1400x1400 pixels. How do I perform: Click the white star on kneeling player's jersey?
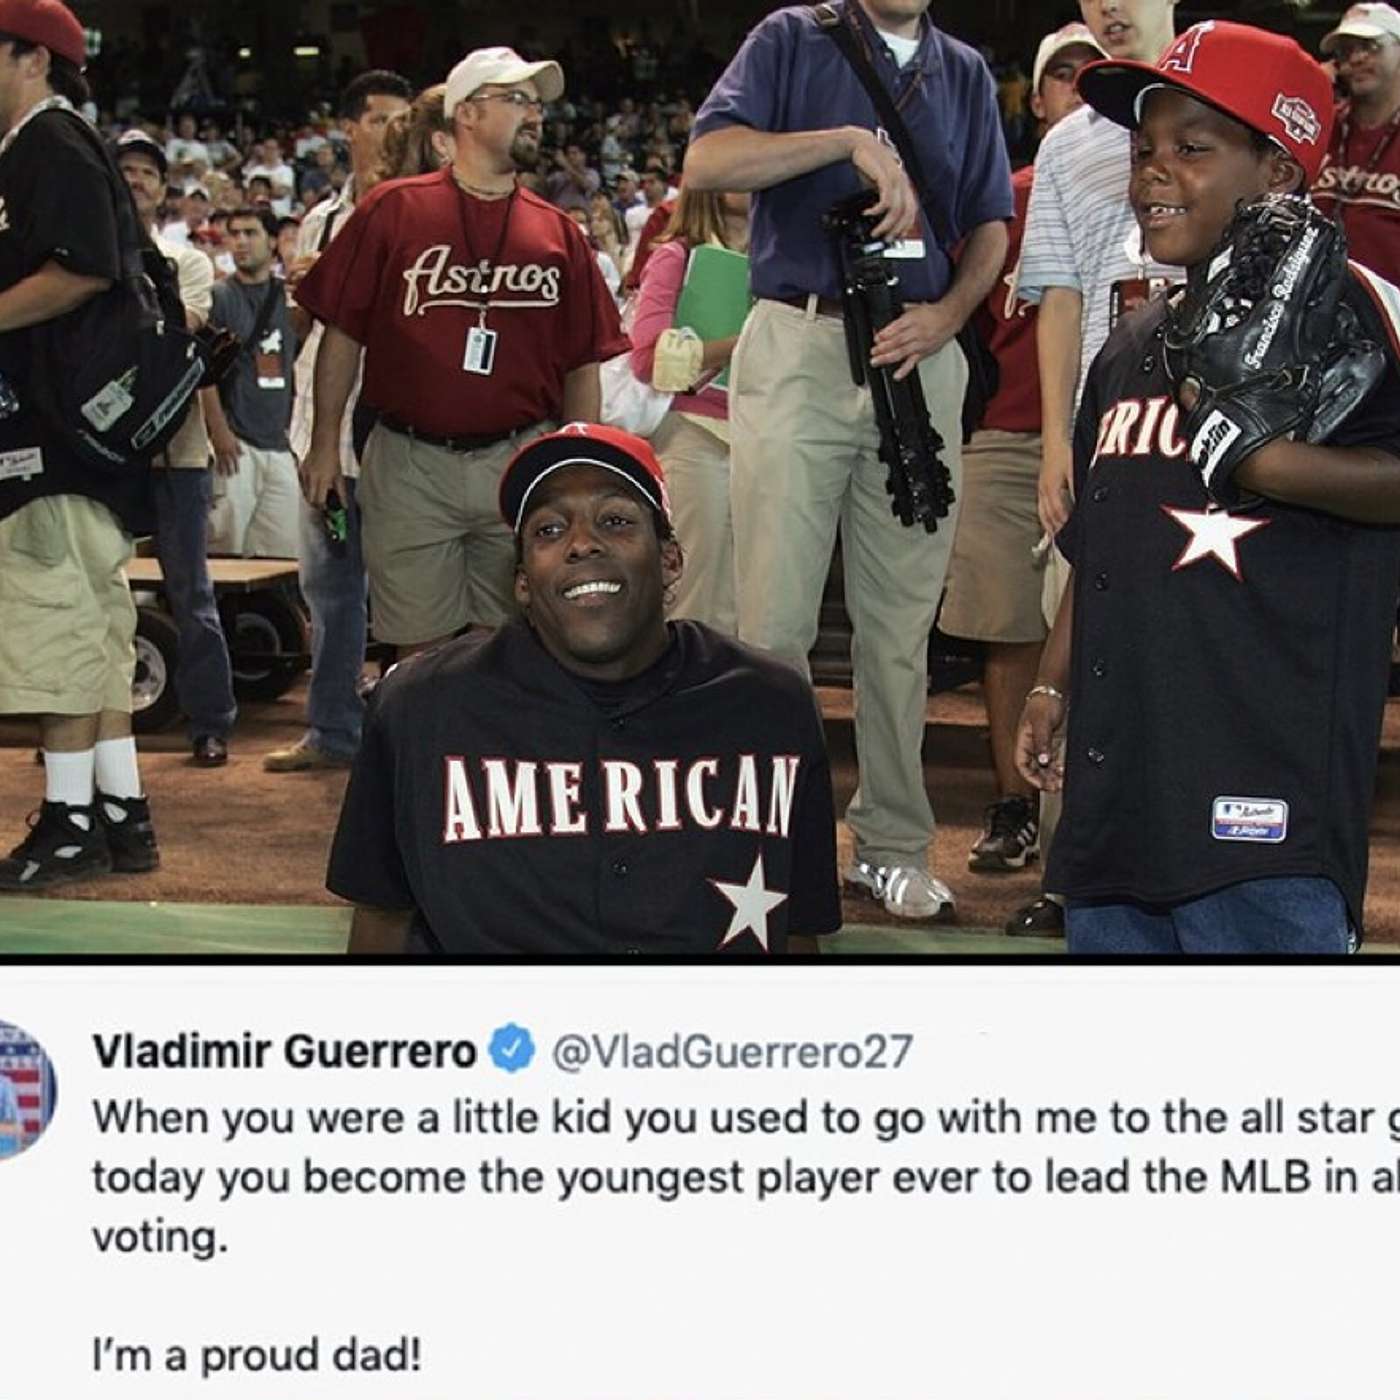tap(747, 905)
